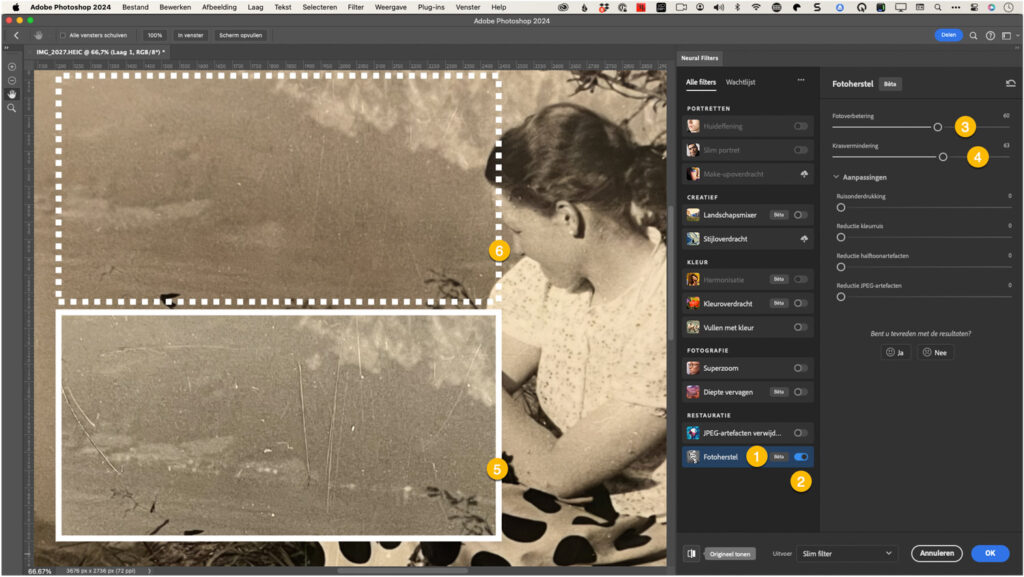This screenshot has height=577, width=1024.
Task: Enable the Kleuroverdracht toggle
Action: (x=801, y=304)
